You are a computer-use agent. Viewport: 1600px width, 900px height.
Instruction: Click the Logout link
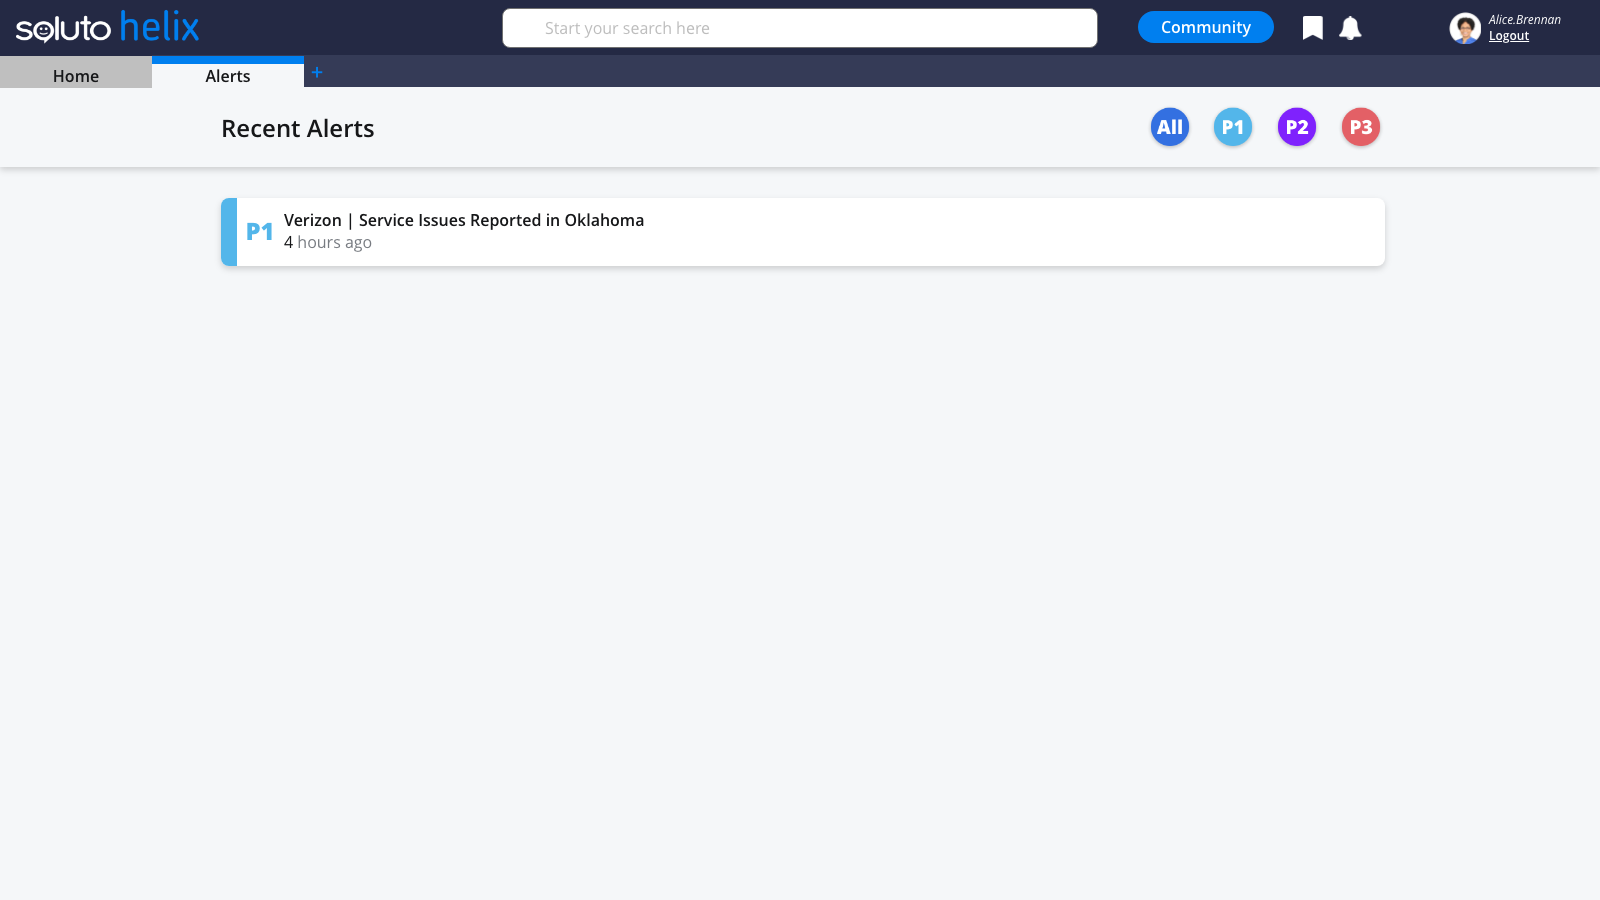[1509, 36]
